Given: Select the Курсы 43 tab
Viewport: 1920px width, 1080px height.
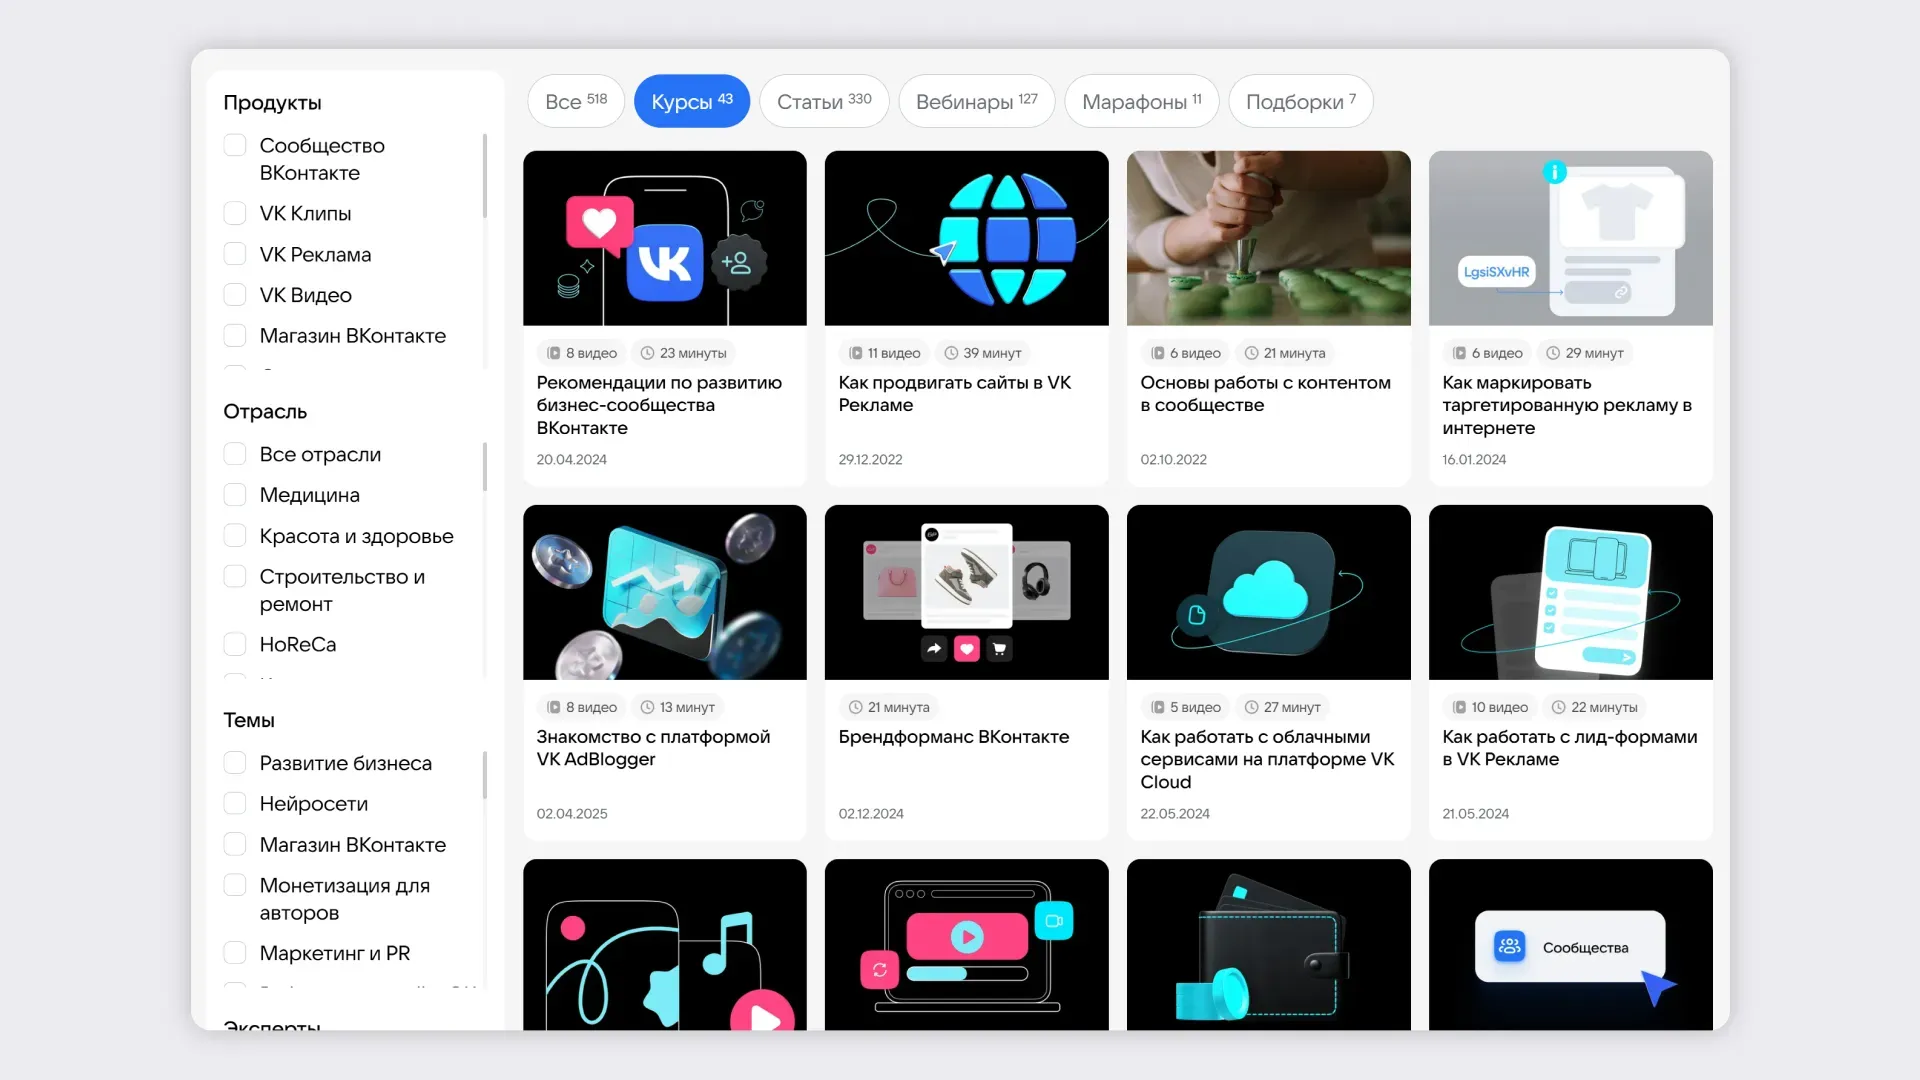Looking at the screenshot, I should tap(692, 101).
